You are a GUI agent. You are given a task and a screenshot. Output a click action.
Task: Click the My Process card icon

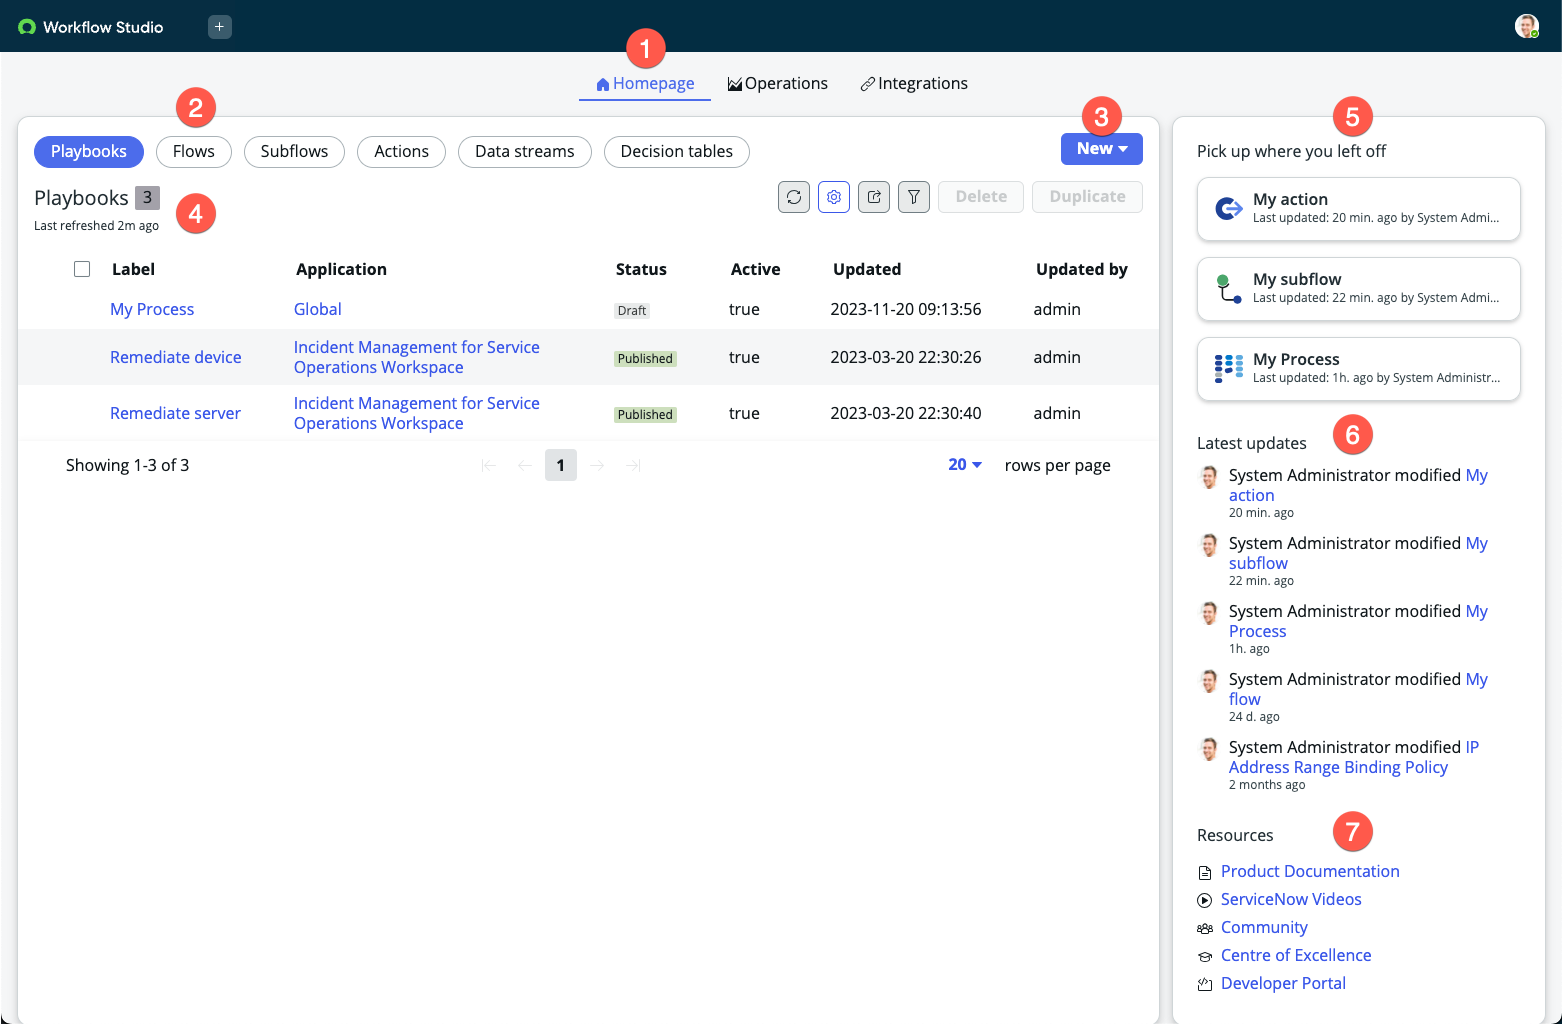click(1228, 368)
